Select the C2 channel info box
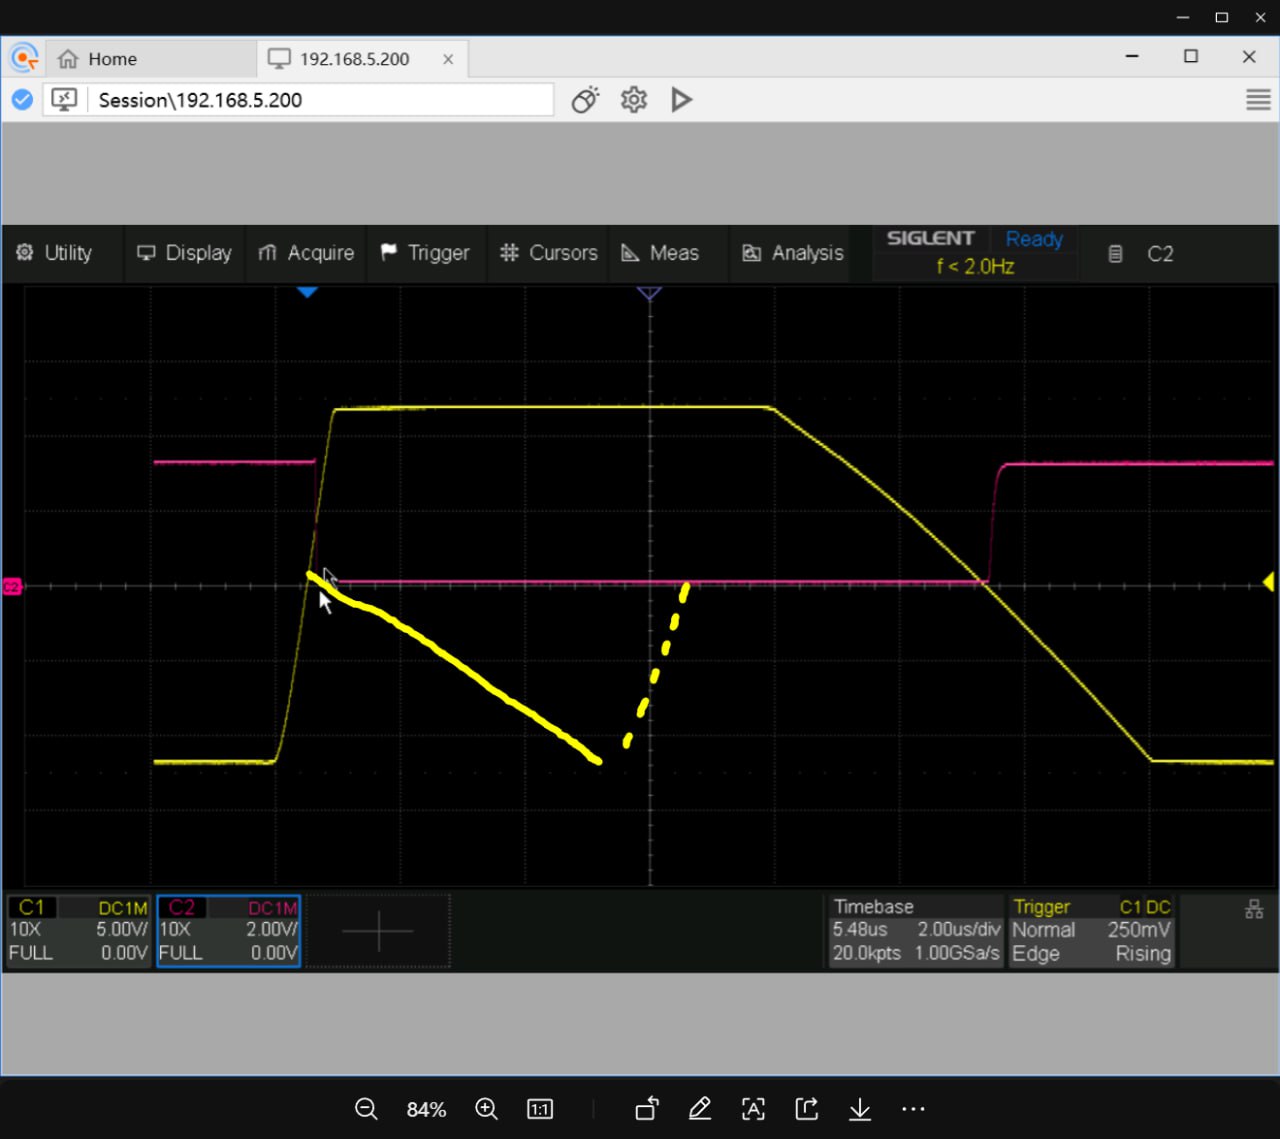 (228, 931)
